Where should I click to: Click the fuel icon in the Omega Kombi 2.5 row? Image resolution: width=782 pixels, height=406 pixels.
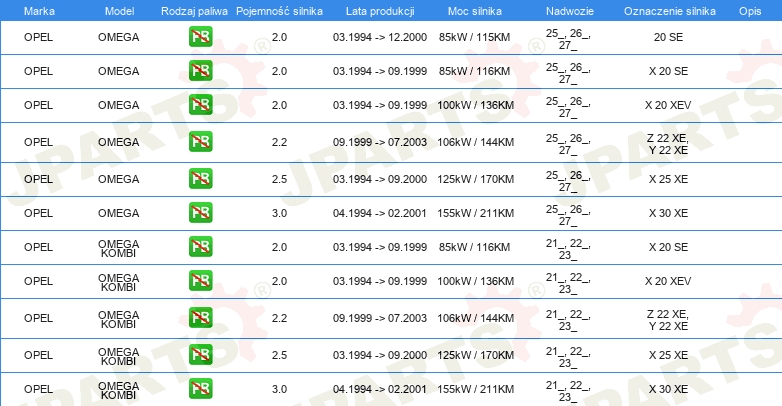coord(200,355)
